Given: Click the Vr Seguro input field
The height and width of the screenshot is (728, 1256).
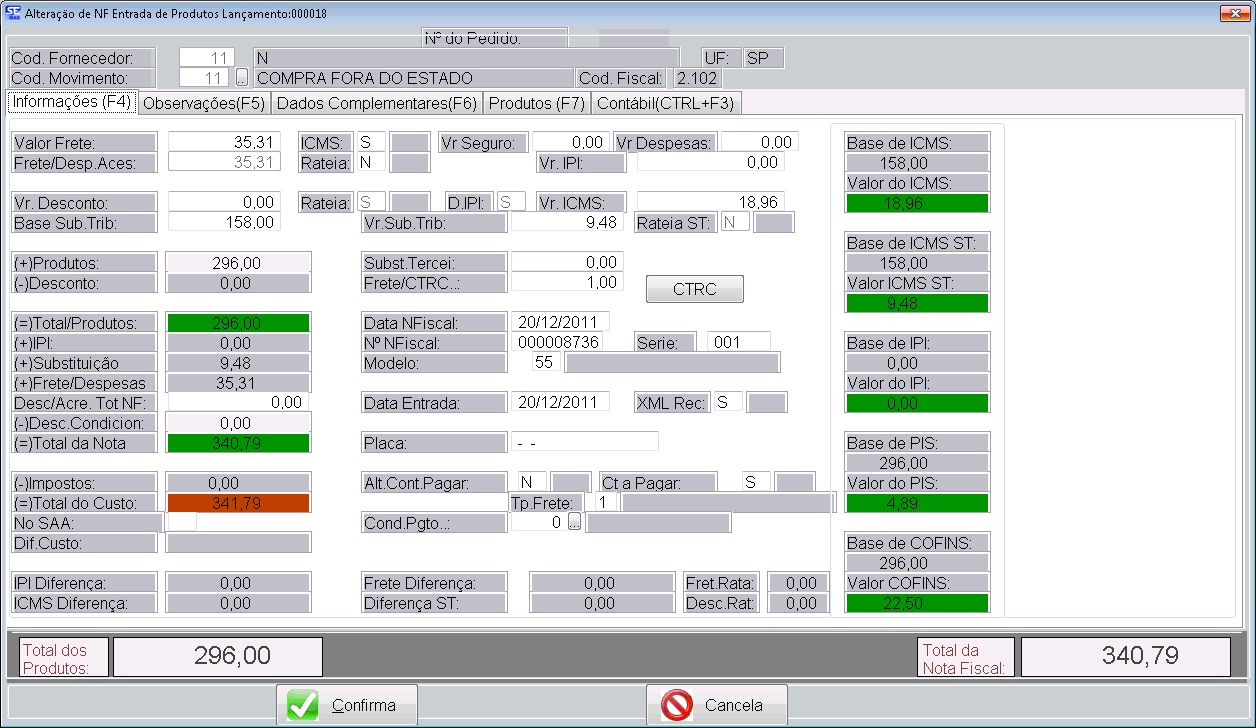Looking at the screenshot, I should point(570,143).
